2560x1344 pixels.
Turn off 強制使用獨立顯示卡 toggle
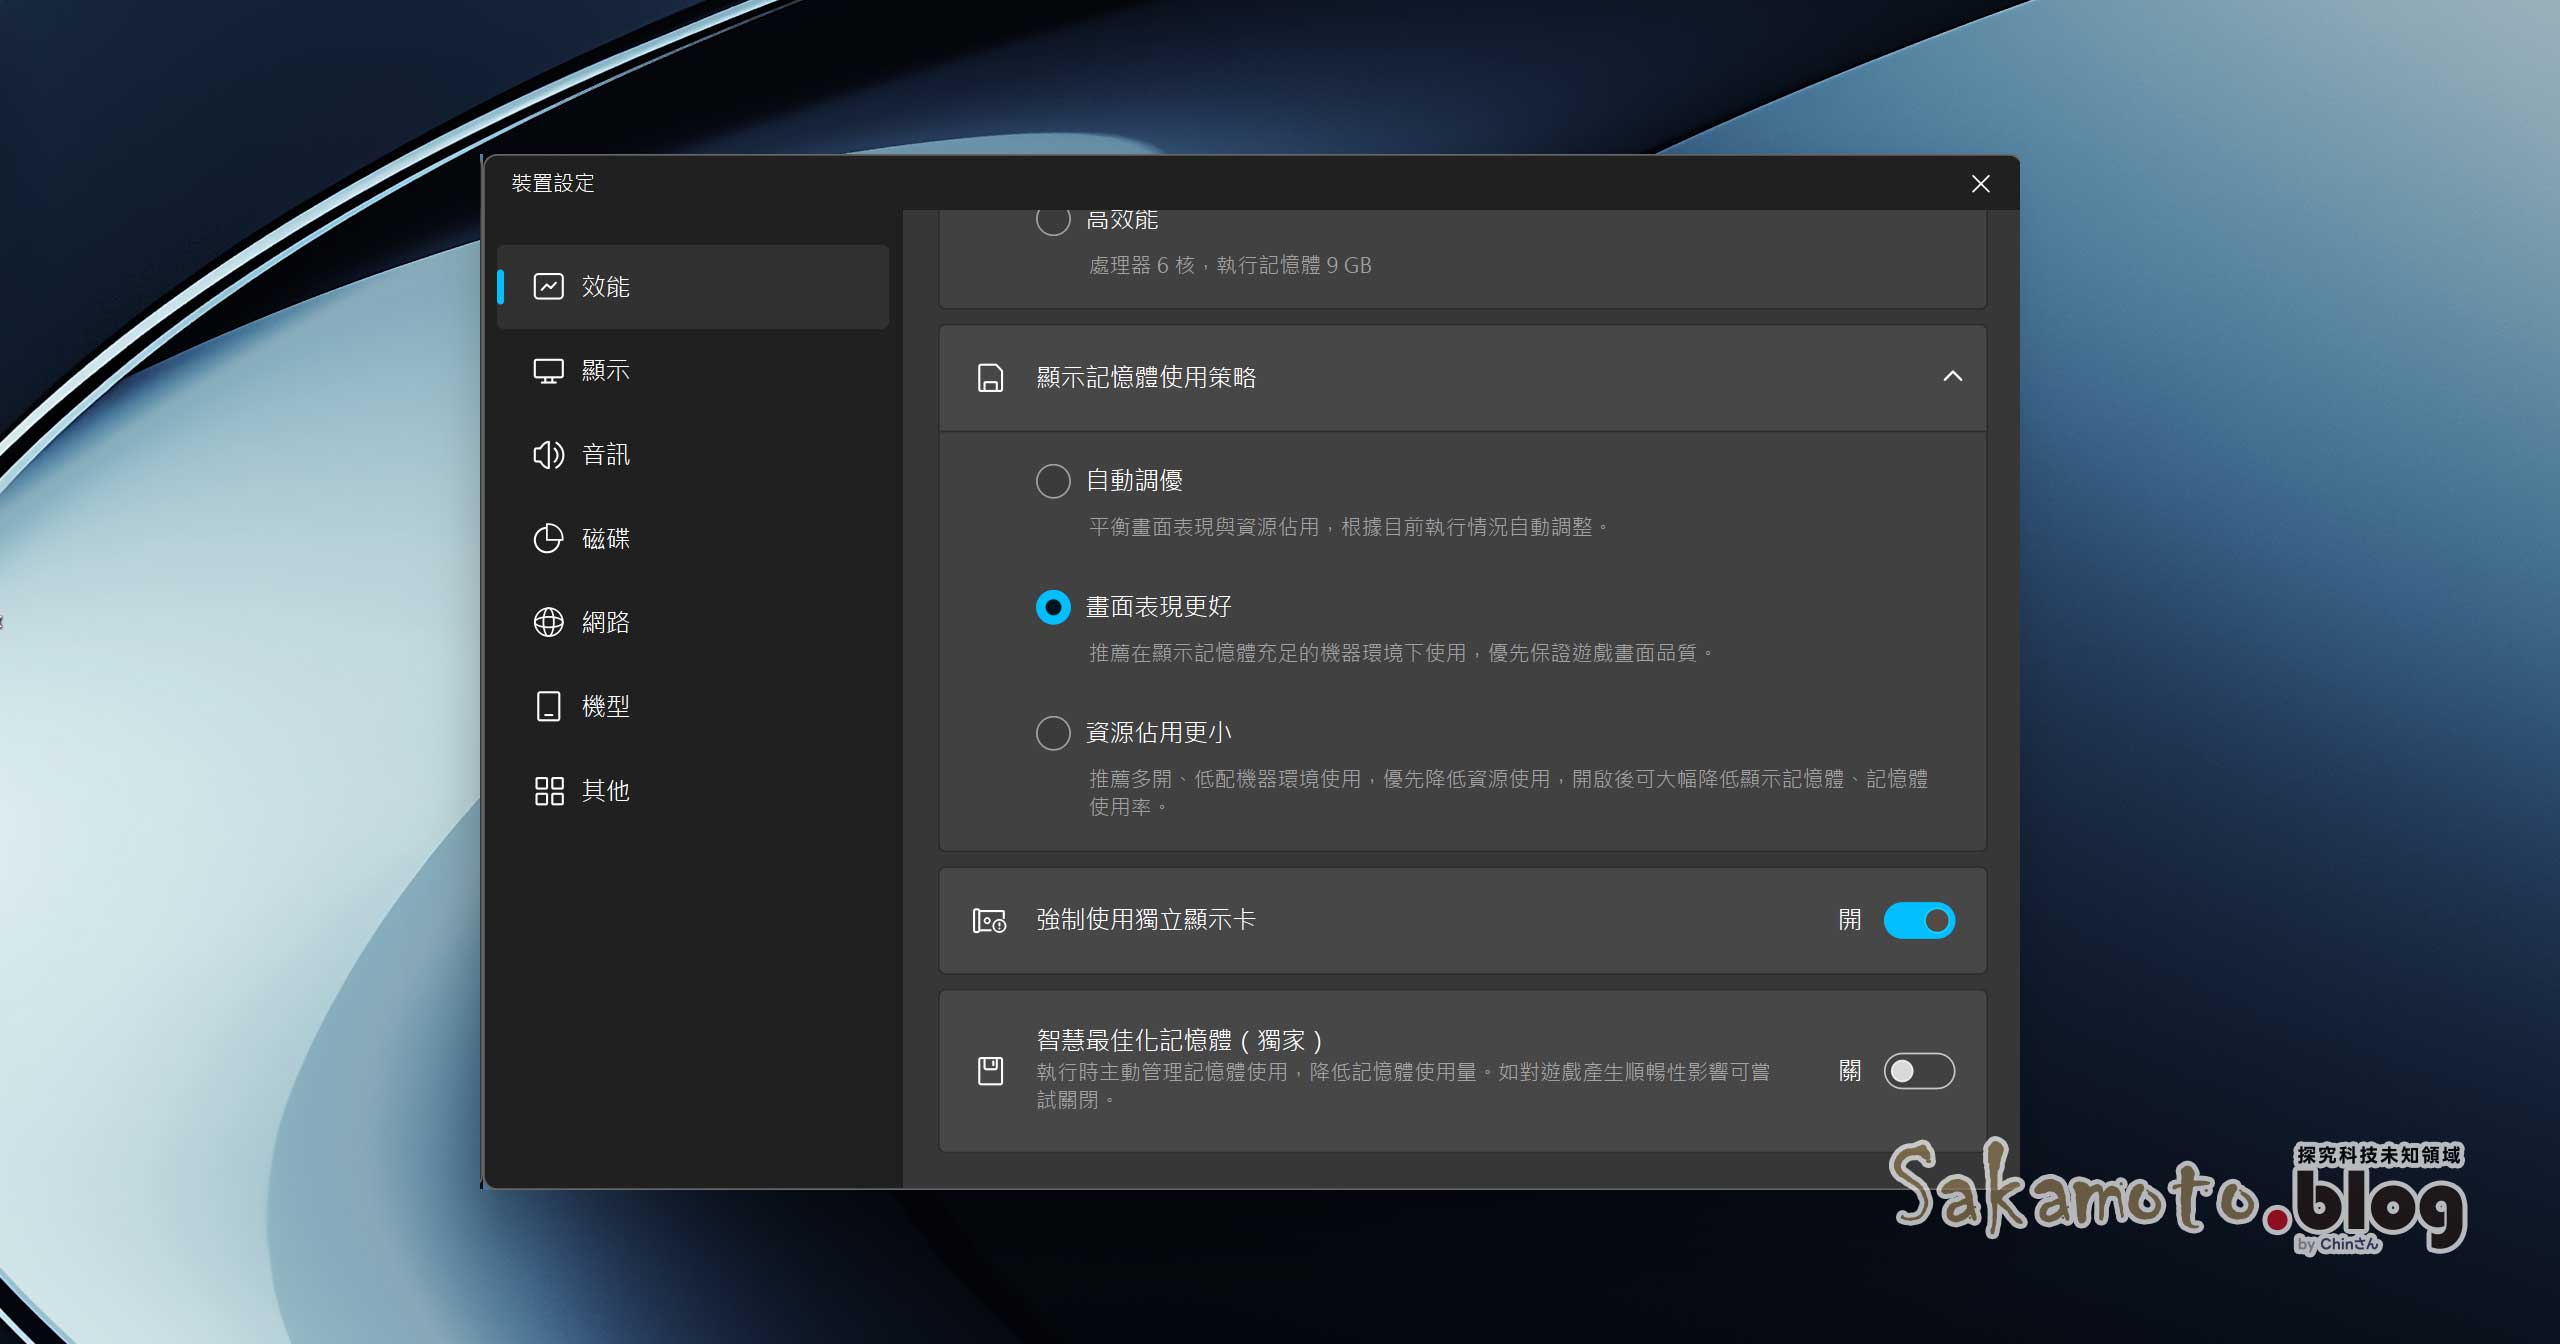(1919, 920)
